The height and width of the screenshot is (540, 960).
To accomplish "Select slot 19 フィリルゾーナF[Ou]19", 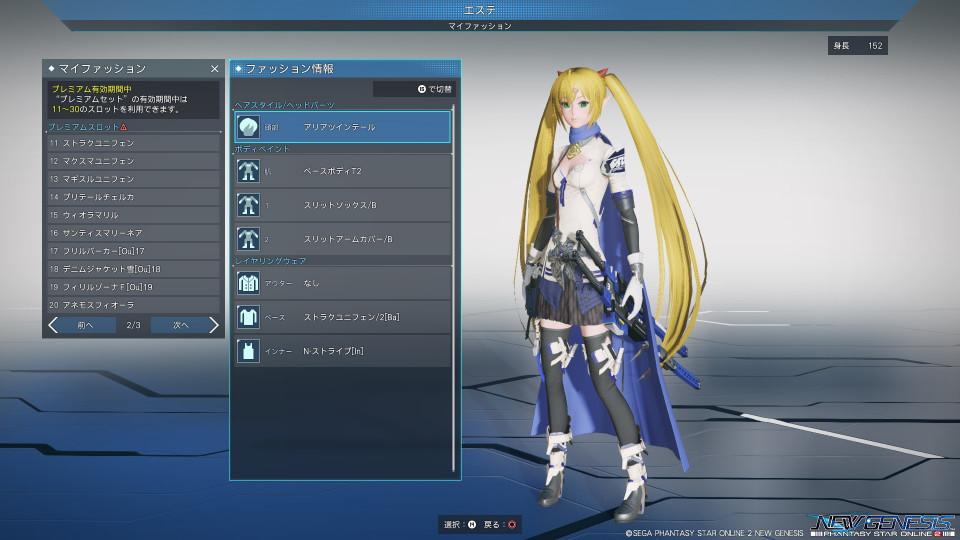I will tap(133, 287).
